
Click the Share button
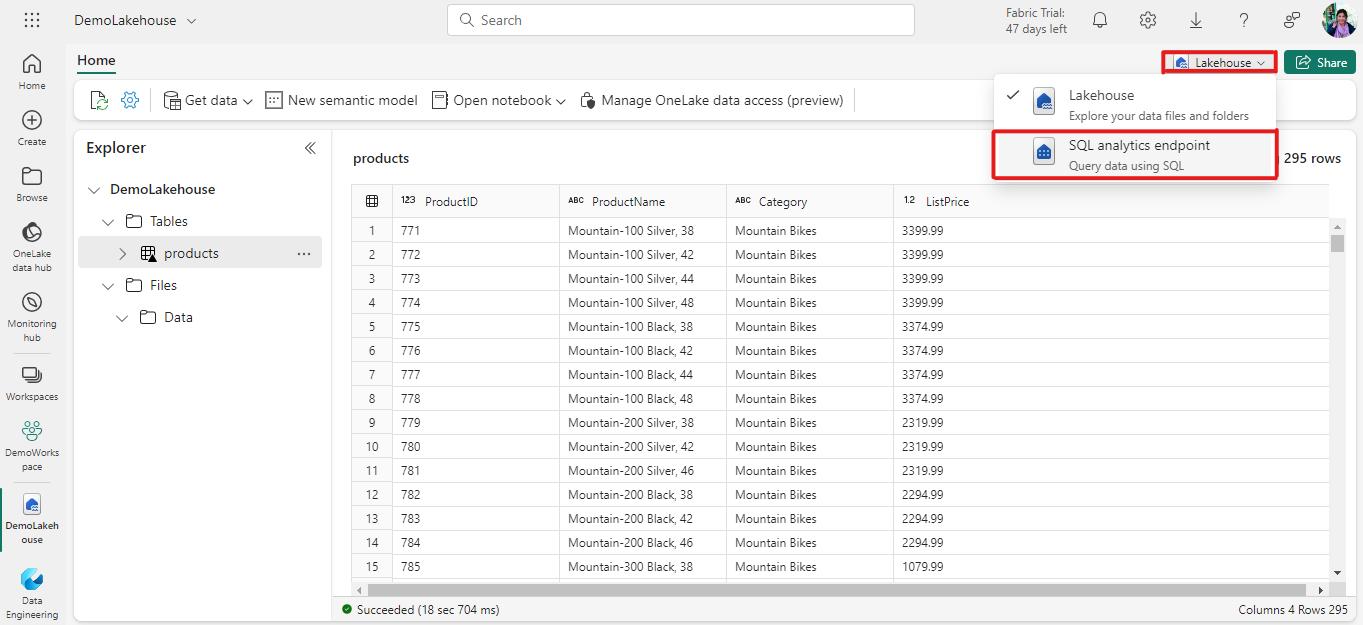pyautogui.click(x=1320, y=62)
